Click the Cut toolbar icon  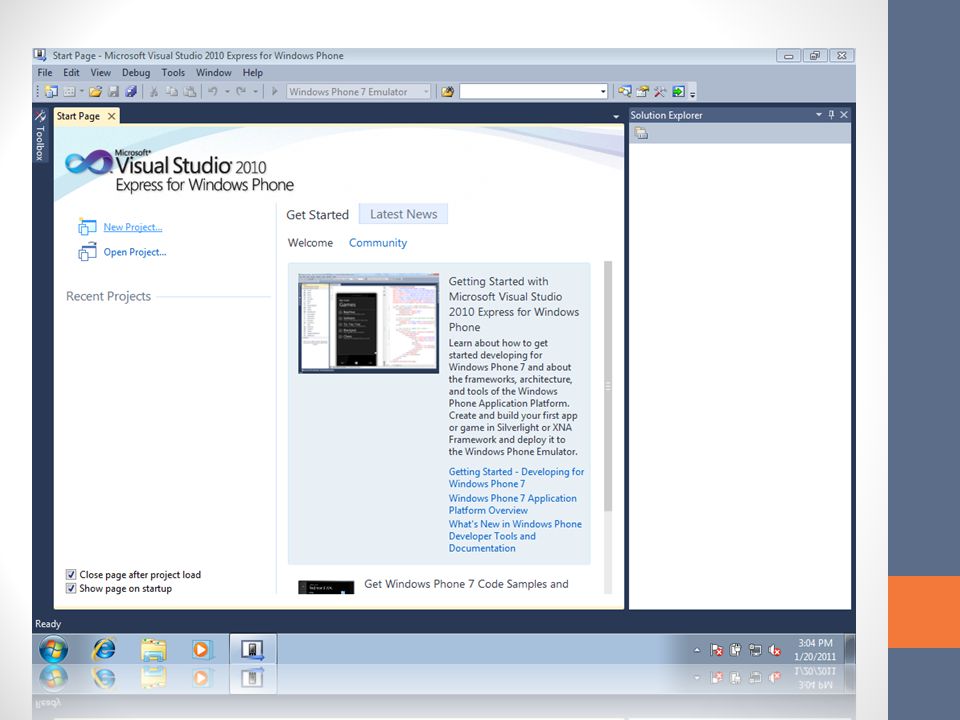(x=154, y=92)
